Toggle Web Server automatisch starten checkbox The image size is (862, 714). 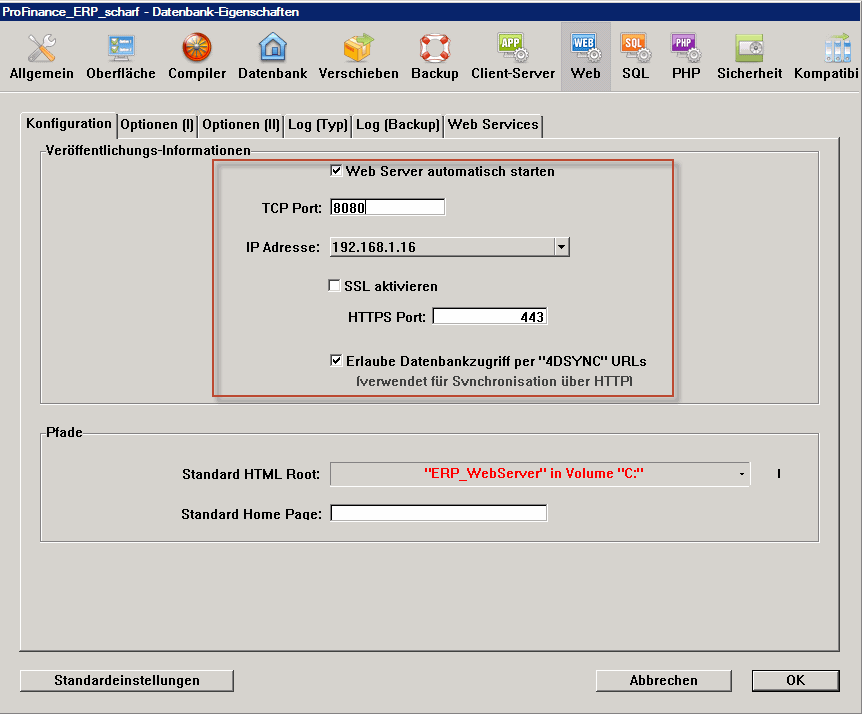click(x=337, y=171)
